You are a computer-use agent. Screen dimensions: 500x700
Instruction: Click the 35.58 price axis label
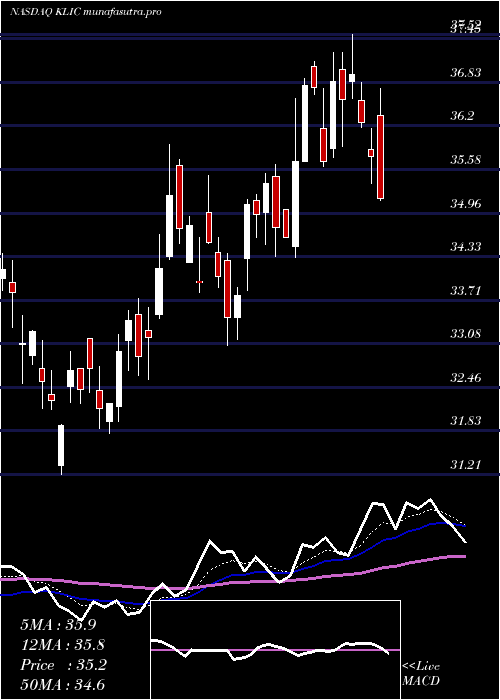pyautogui.click(x=466, y=160)
